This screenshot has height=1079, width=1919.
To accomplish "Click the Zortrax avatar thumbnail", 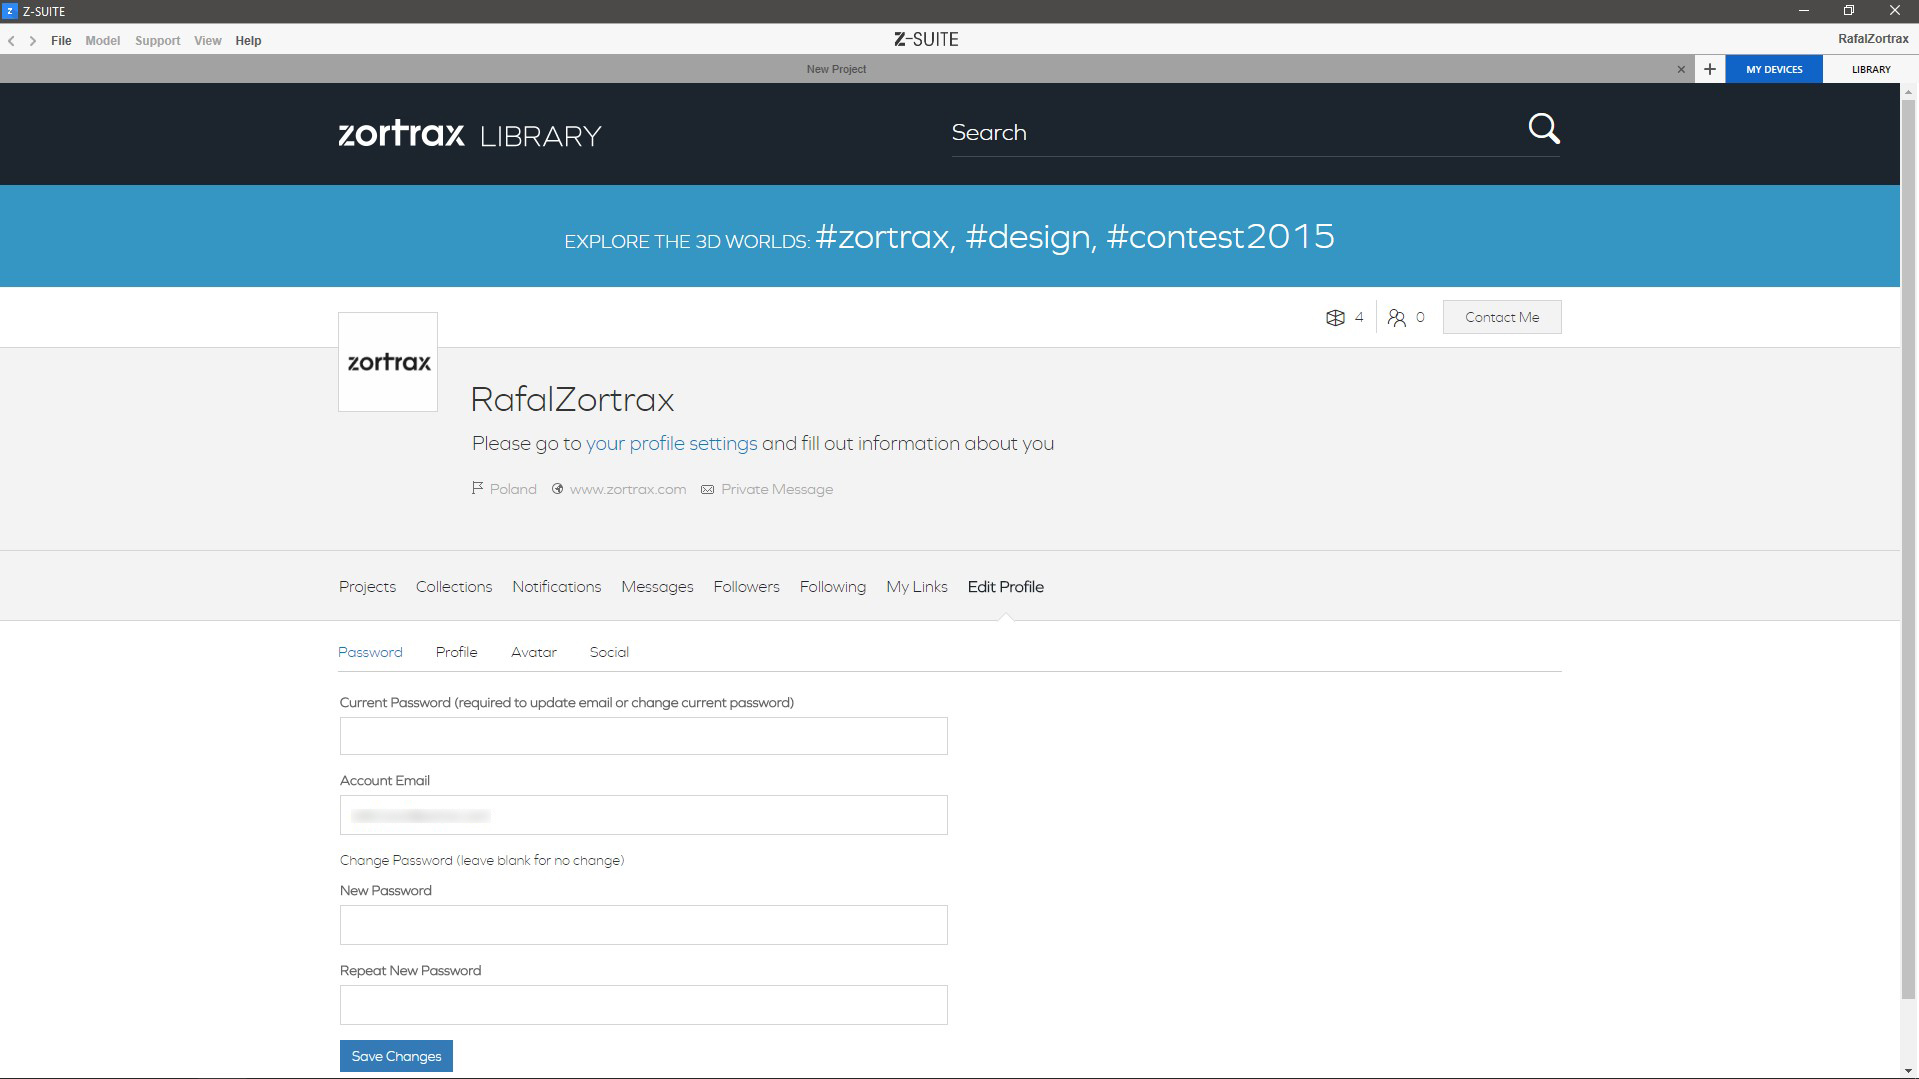I will pos(388,362).
